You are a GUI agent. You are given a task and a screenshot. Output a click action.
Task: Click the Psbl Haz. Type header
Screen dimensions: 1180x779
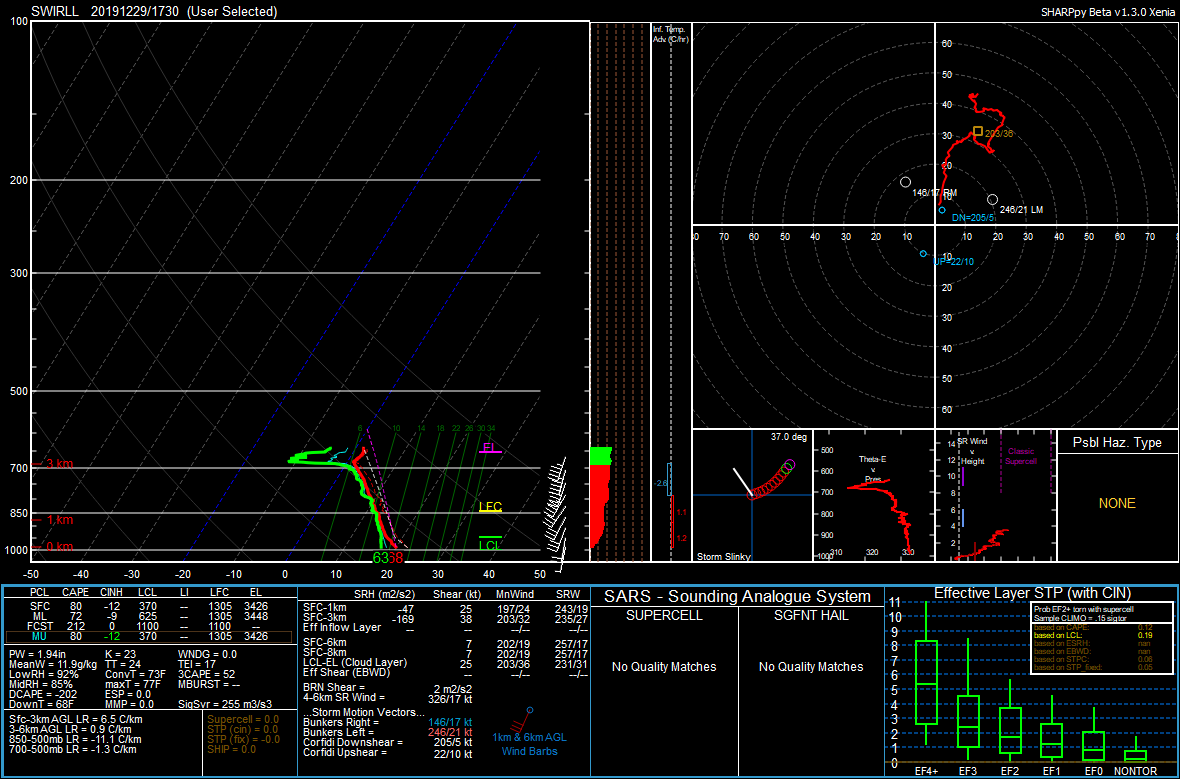[1117, 443]
